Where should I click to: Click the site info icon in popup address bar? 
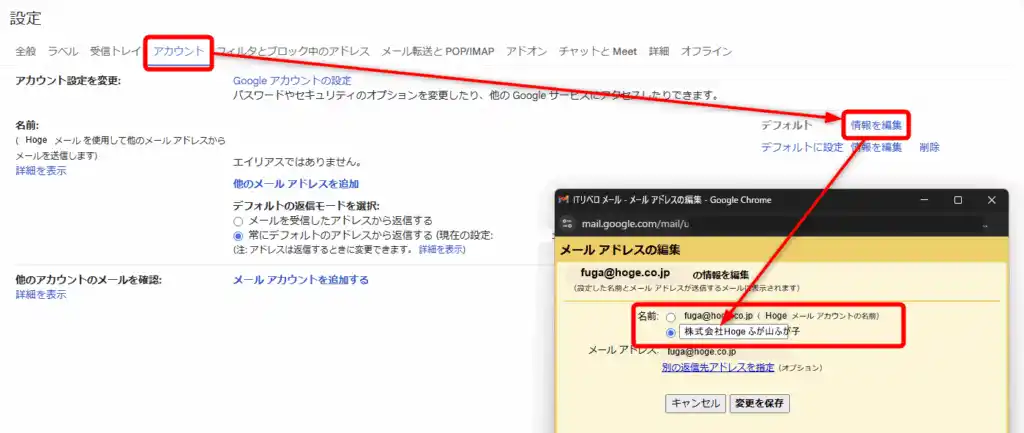[566, 224]
